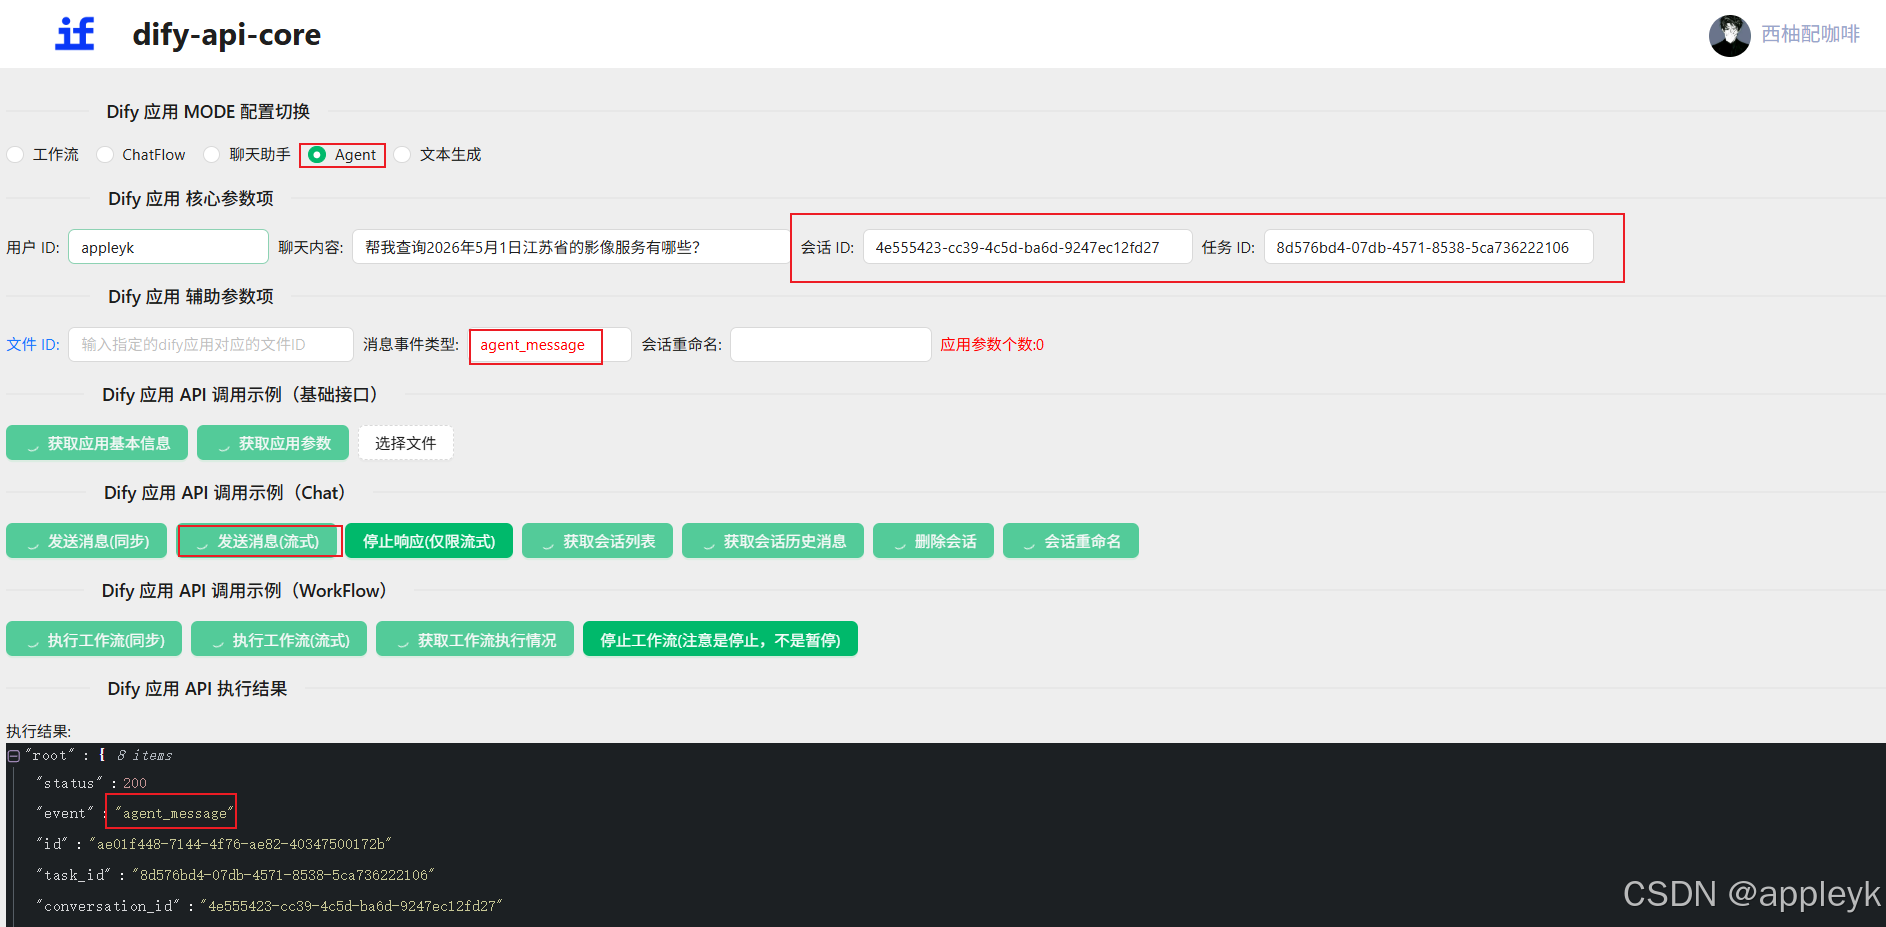Click the 删除会话 button

point(933,541)
